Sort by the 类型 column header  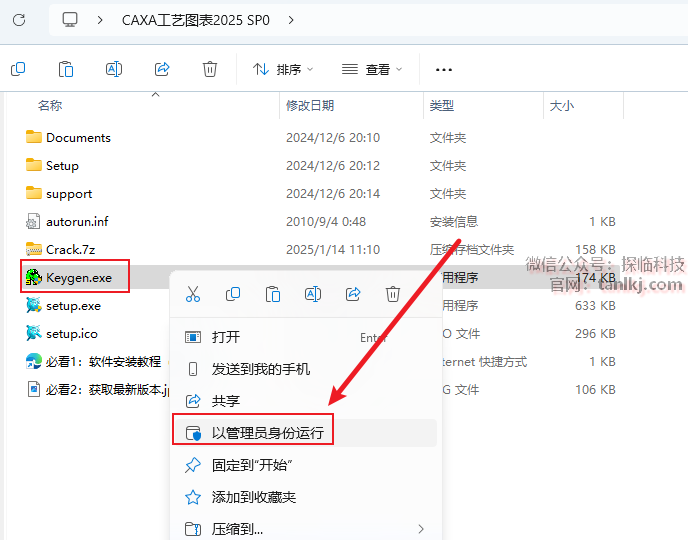pyautogui.click(x=442, y=105)
